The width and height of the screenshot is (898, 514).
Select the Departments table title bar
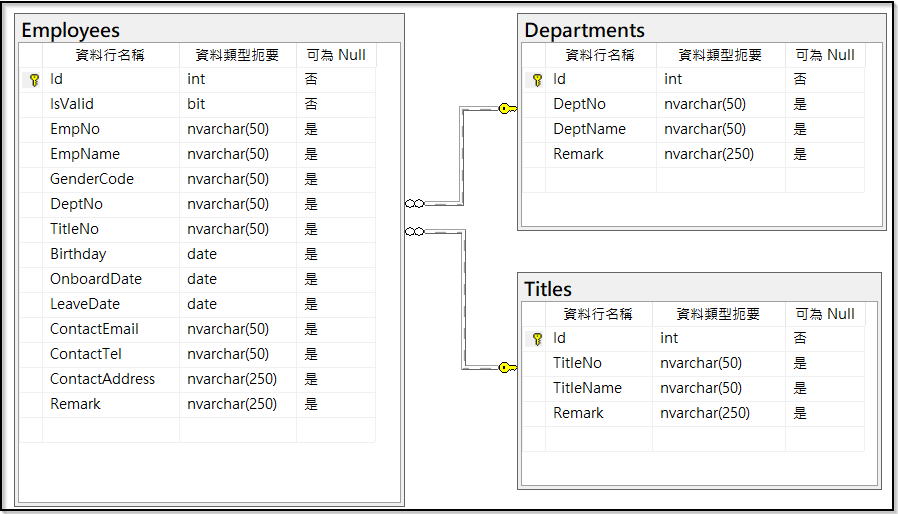[x=702, y=30]
